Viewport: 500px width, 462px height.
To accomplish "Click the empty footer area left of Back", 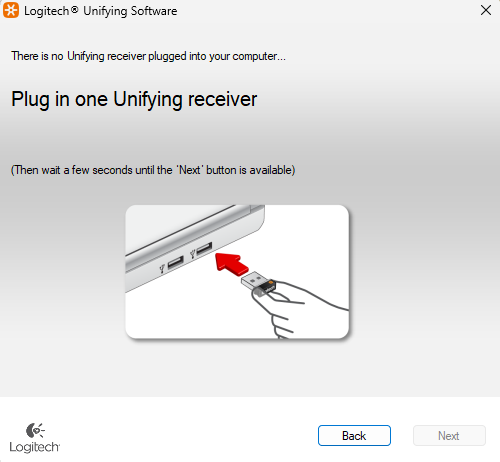I will pos(187,433).
